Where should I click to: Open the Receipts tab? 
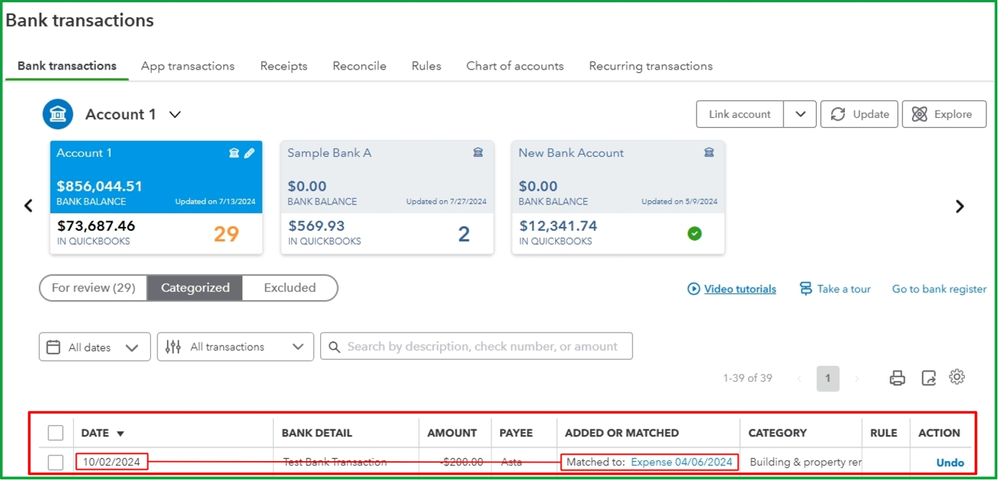coord(284,66)
